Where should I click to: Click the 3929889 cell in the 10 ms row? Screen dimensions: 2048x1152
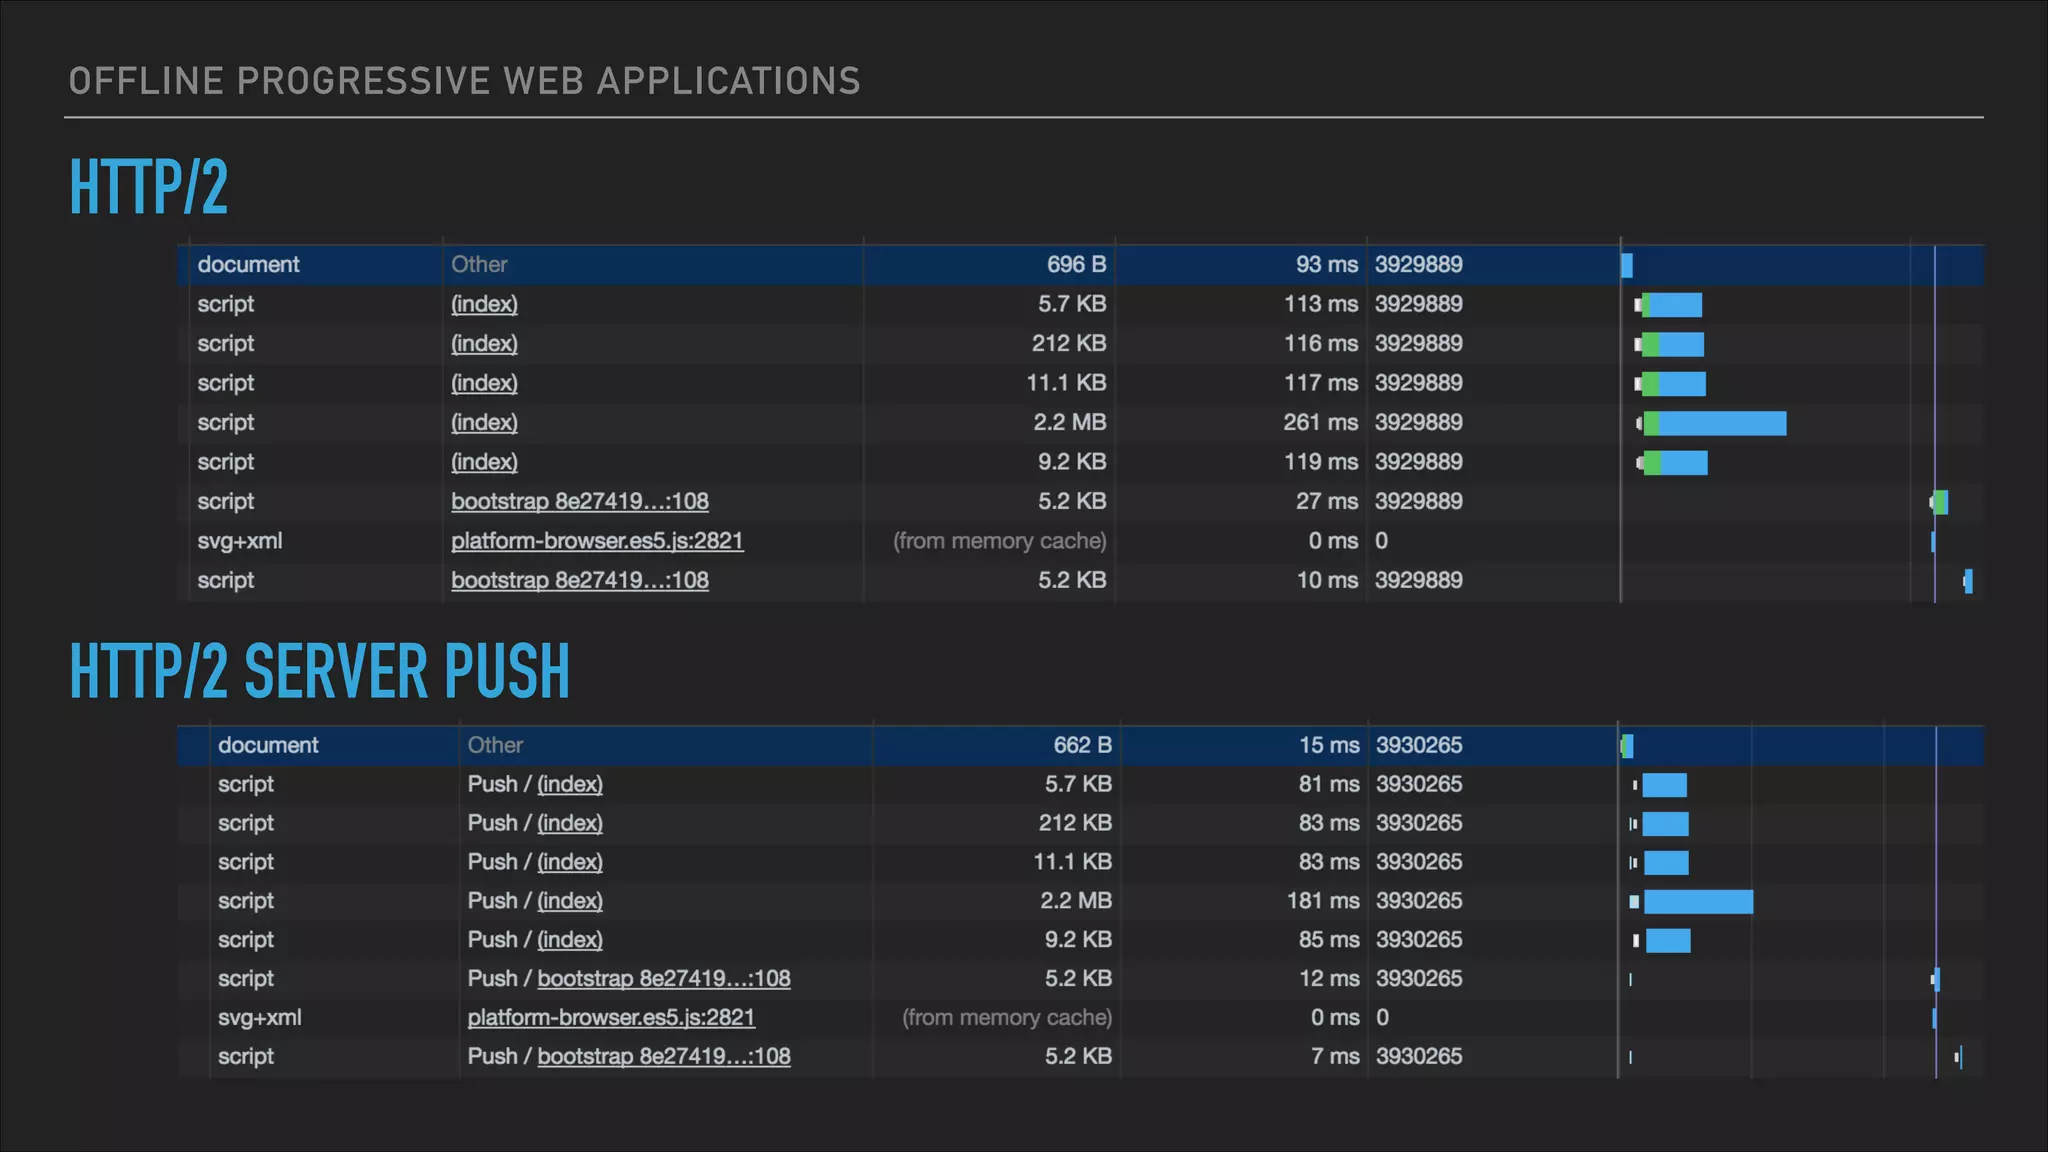pyautogui.click(x=1419, y=581)
